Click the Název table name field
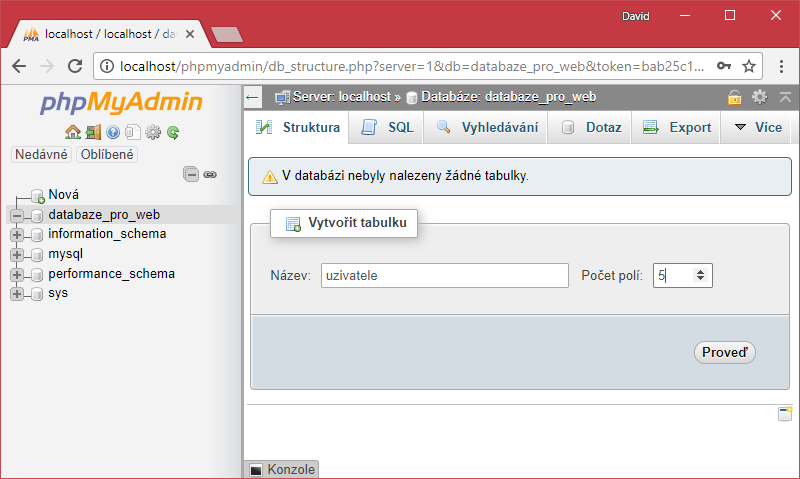Viewport: 800px width, 479px height. (444, 275)
